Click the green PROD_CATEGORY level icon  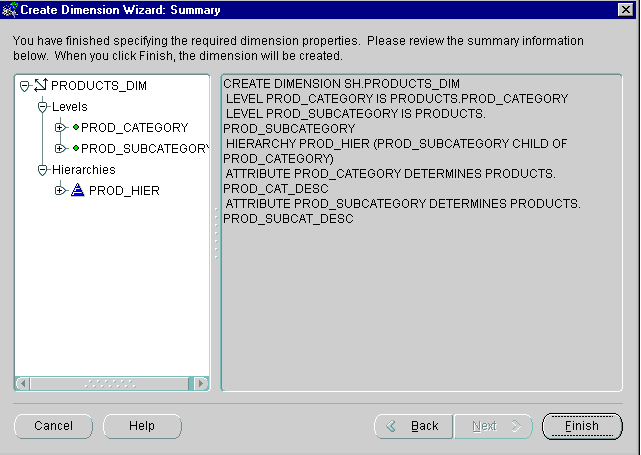tap(75, 128)
